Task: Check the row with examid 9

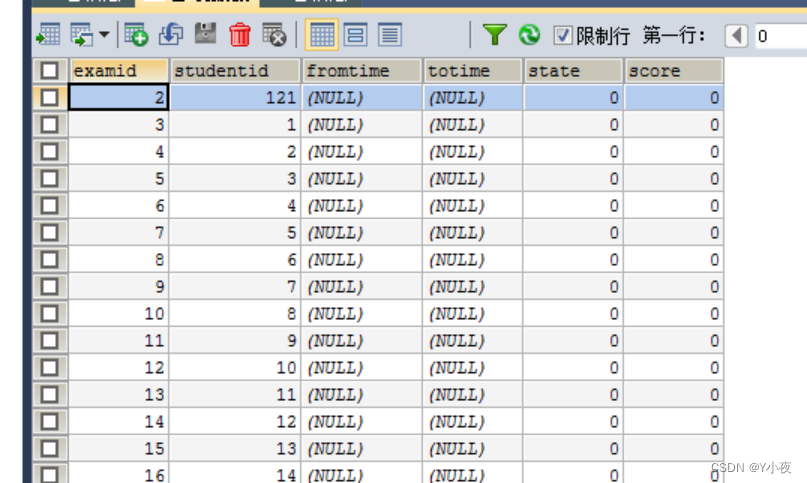Action: tap(50, 286)
